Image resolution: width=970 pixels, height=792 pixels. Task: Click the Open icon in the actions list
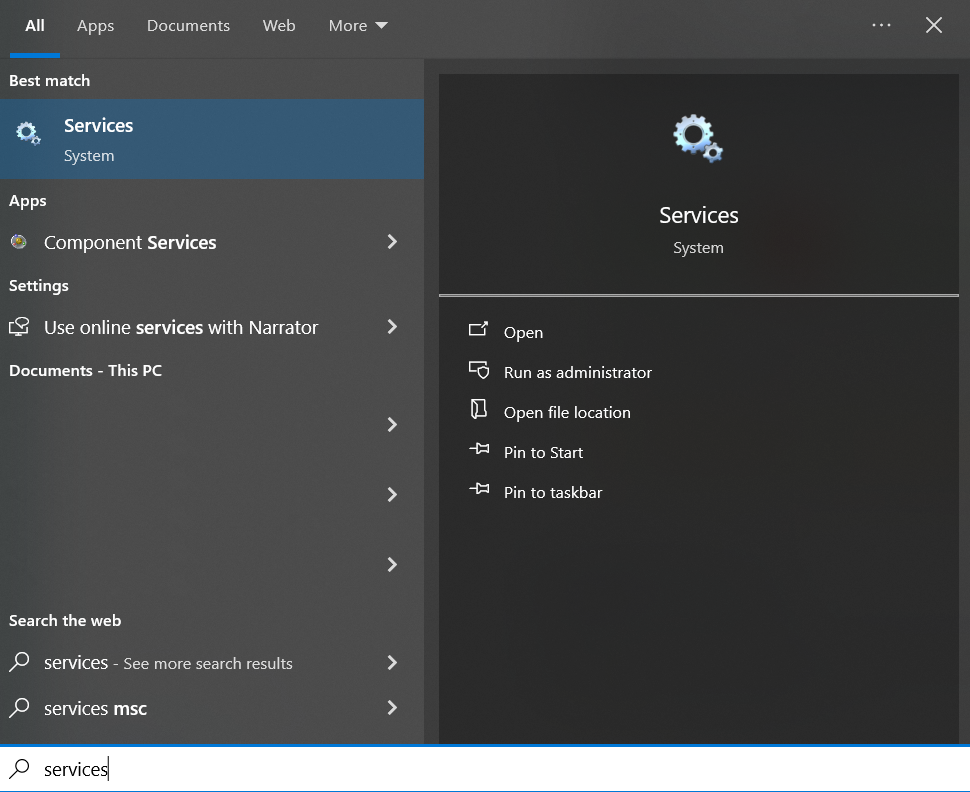pyautogui.click(x=478, y=329)
